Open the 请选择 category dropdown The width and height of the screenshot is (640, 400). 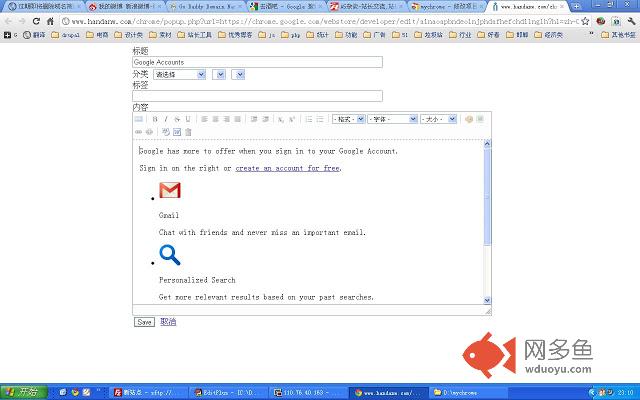[x=180, y=75]
